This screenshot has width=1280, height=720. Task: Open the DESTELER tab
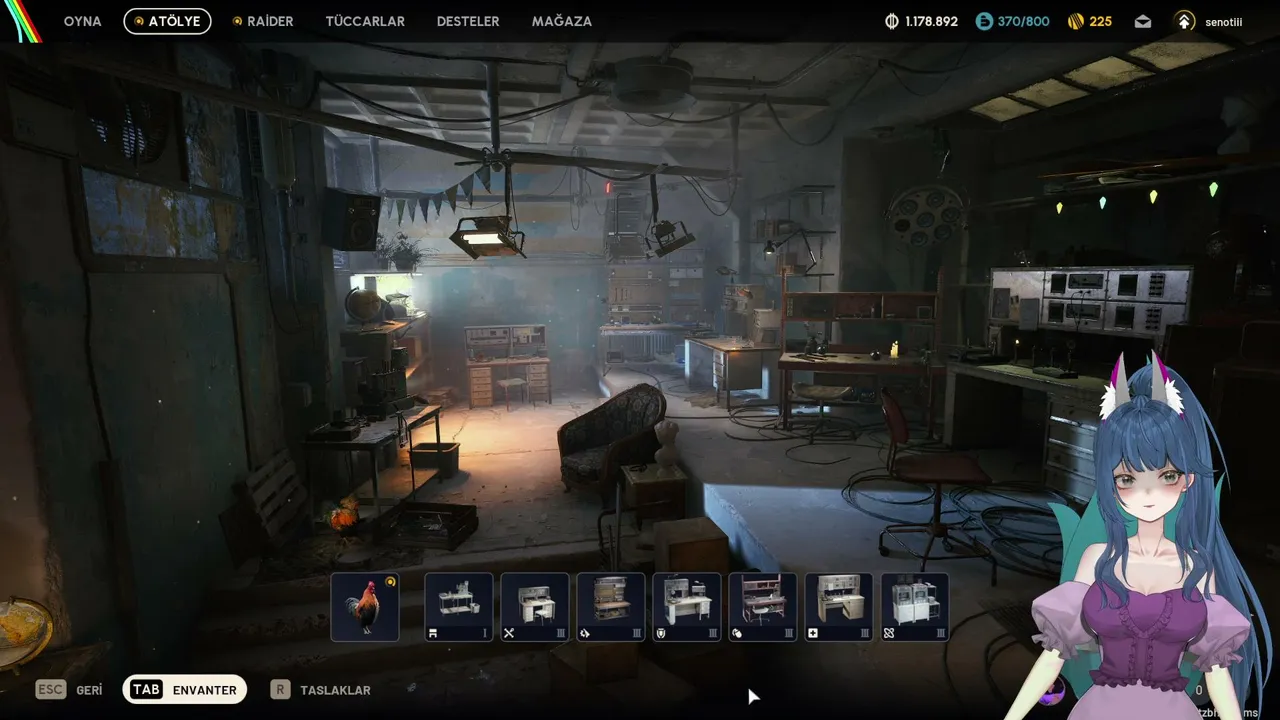[x=468, y=21]
